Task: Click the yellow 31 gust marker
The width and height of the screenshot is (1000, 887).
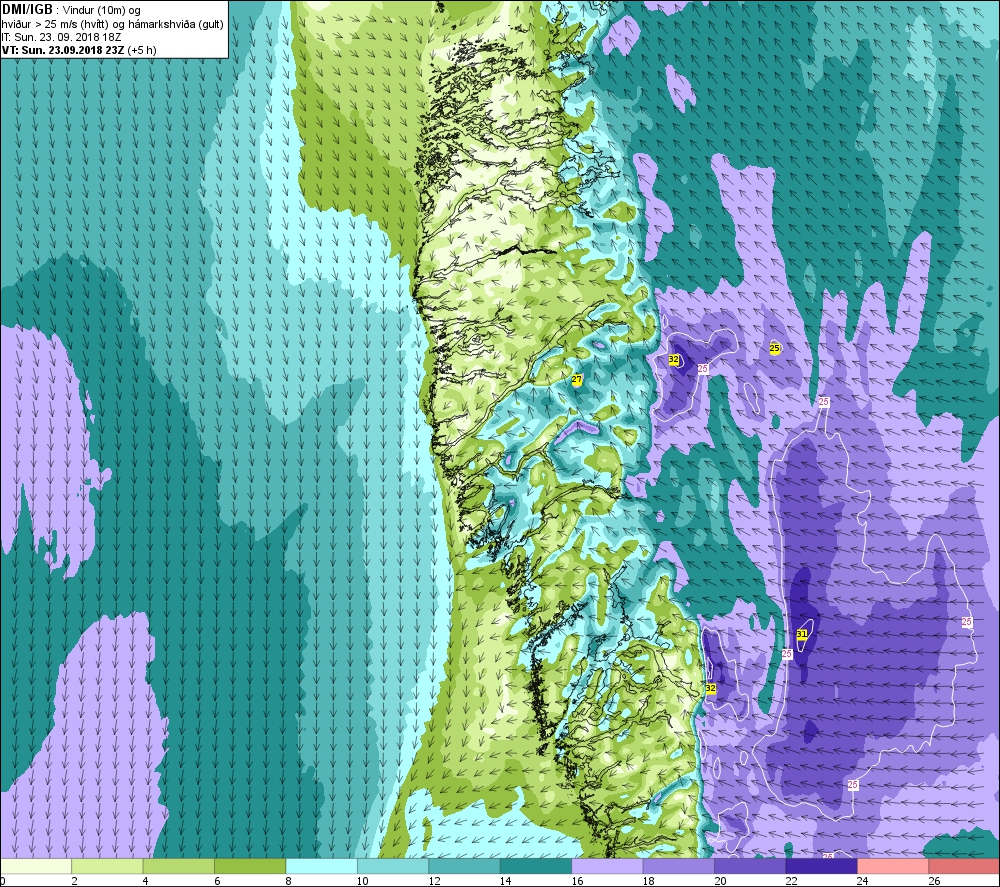Action: [x=802, y=634]
